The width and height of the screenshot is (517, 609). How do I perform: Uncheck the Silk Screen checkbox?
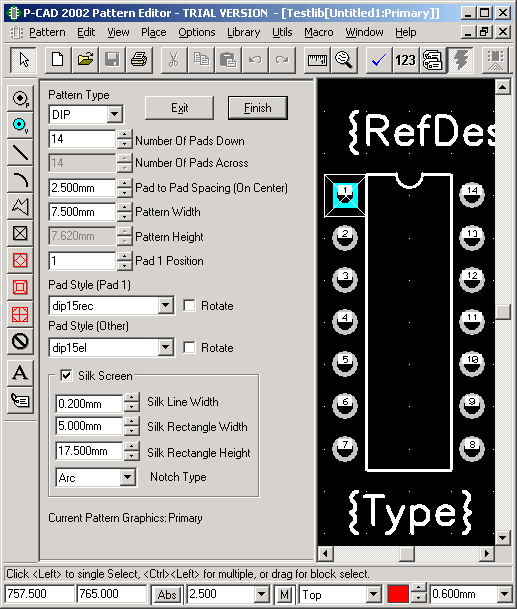pyautogui.click(x=66, y=376)
